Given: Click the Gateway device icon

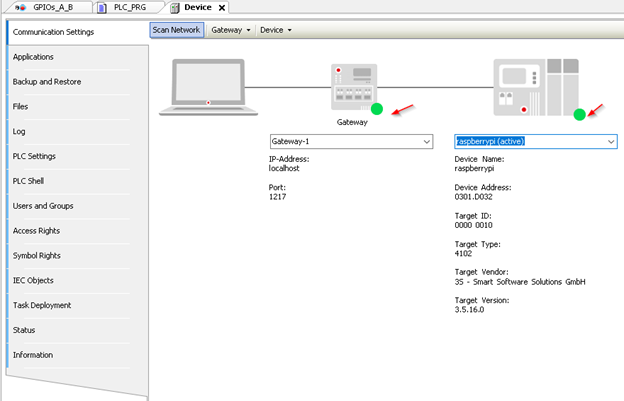Looking at the screenshot, I should point(354,87).
